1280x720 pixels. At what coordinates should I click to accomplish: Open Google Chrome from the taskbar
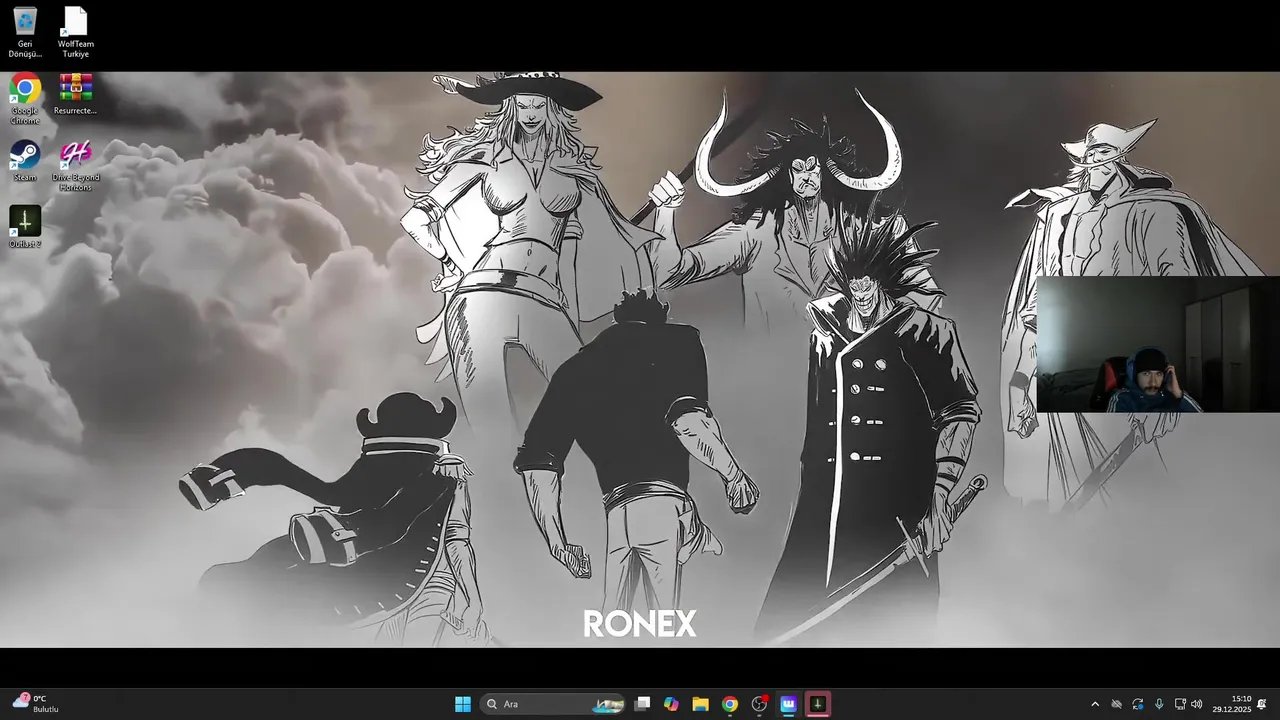click(x=730, y=704)
